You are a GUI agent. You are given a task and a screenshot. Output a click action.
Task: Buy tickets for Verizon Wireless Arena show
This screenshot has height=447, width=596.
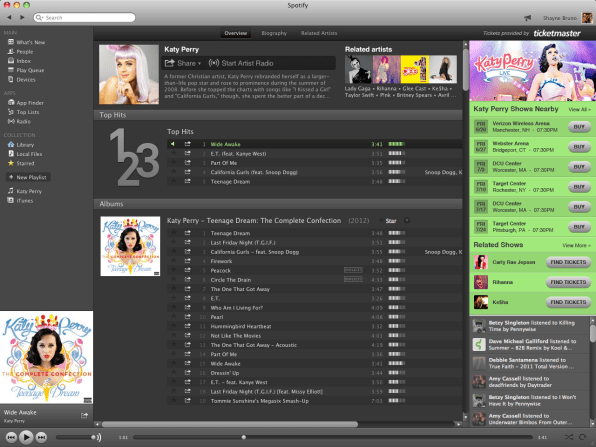point(579,127)
